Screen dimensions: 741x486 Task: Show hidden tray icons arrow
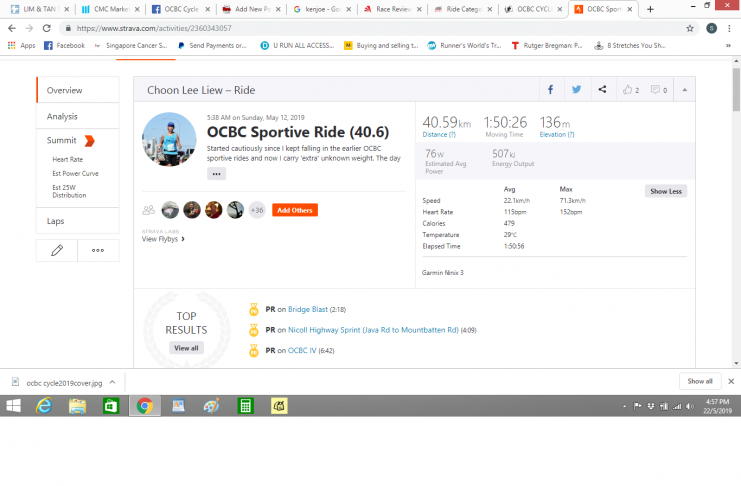625,406
